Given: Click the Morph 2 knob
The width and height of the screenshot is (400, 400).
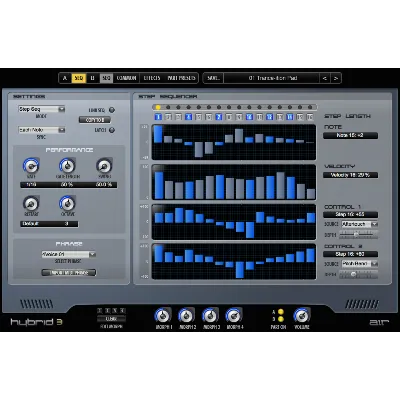Looking at the screenshot, I should [187, 315].
